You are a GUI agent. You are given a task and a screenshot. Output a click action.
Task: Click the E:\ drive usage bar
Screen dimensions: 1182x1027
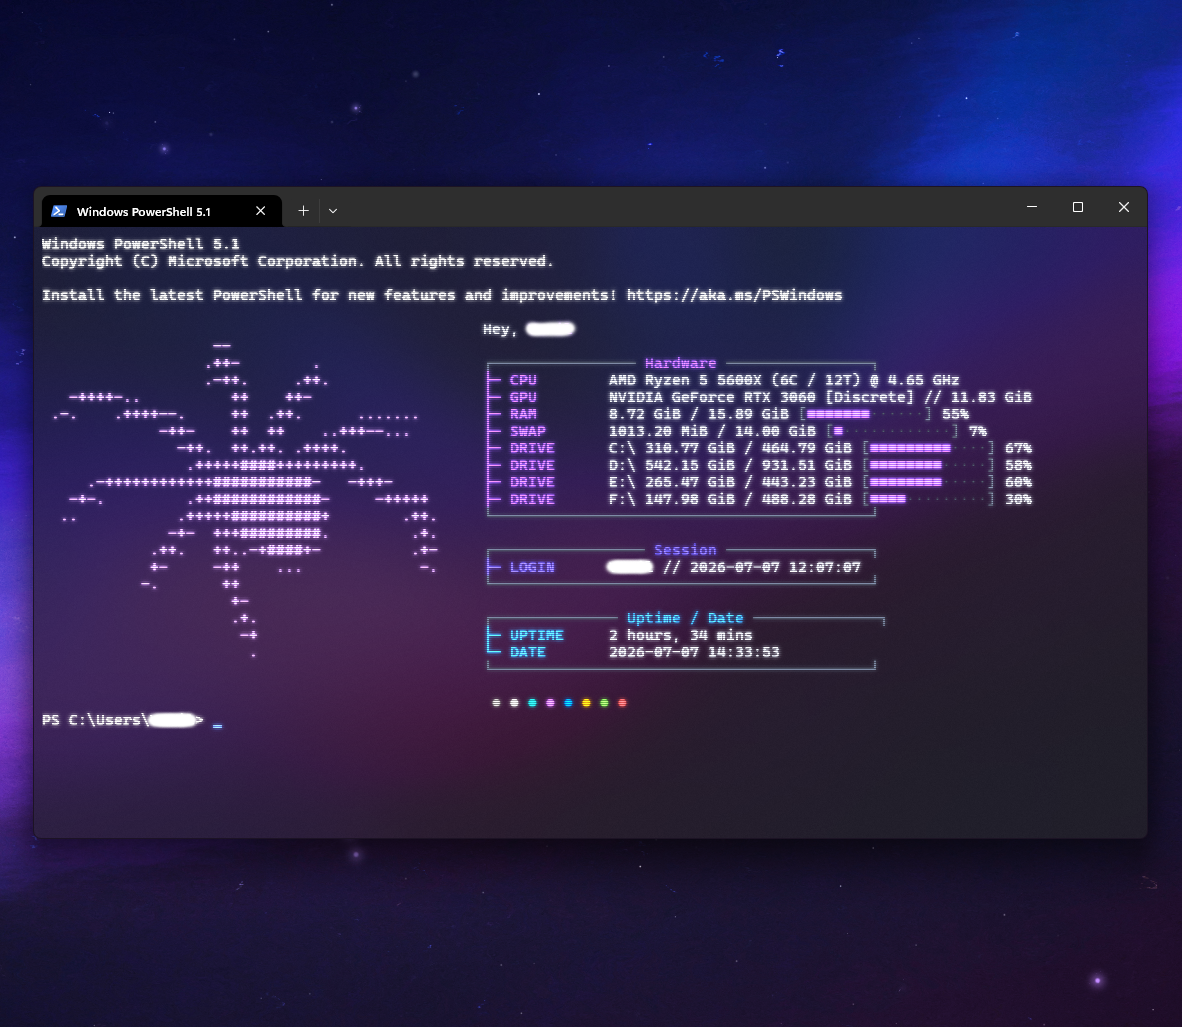pyautogui.click(x=929, y=482)
